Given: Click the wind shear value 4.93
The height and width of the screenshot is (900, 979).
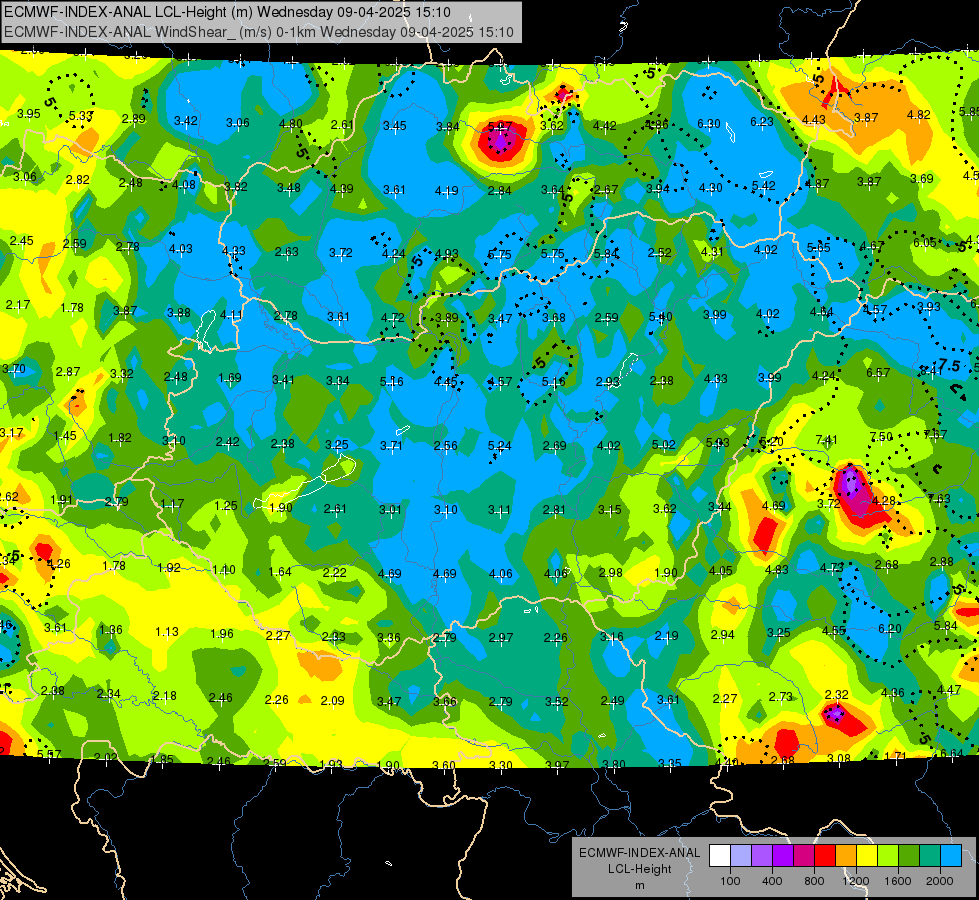Looking at the screenshot, I should click(x=446, y=254).
